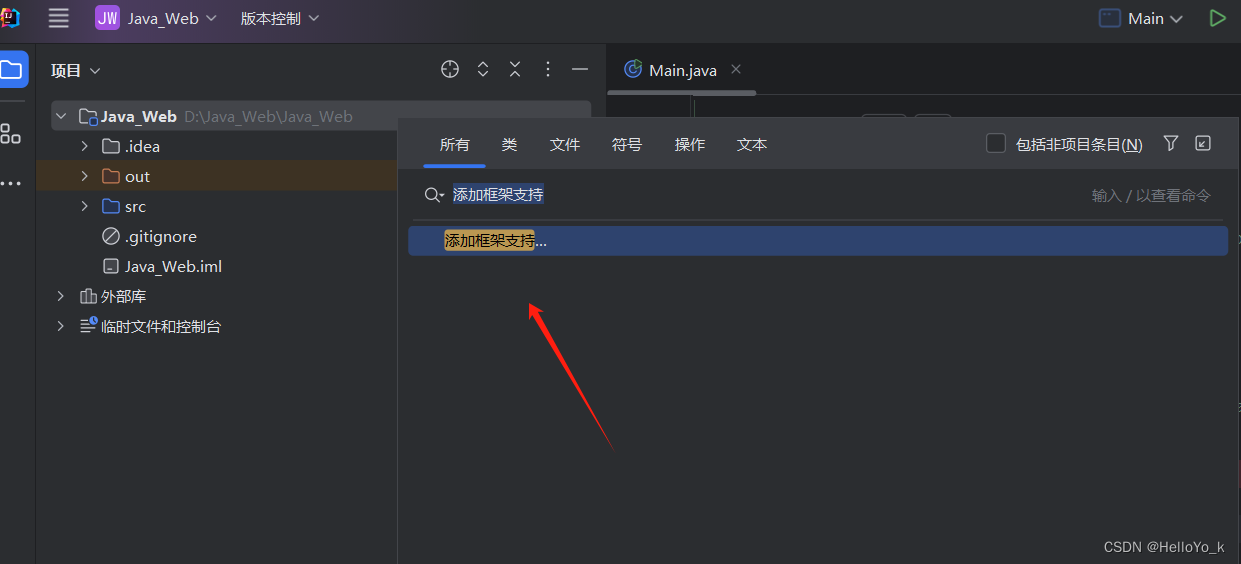Click the Main.java class file icon
The image size is (1241, 564).
click(632, 69)
